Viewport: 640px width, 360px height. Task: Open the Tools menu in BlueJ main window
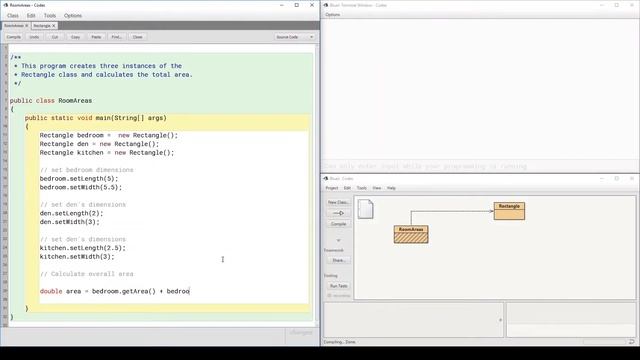(x=362, y=188)
